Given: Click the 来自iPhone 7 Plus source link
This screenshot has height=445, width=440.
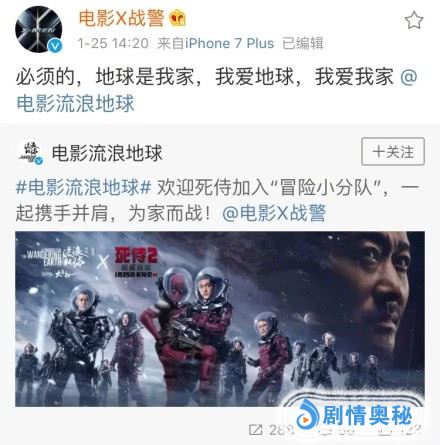Looking at the screenshot, I should [x=215, y=43].
